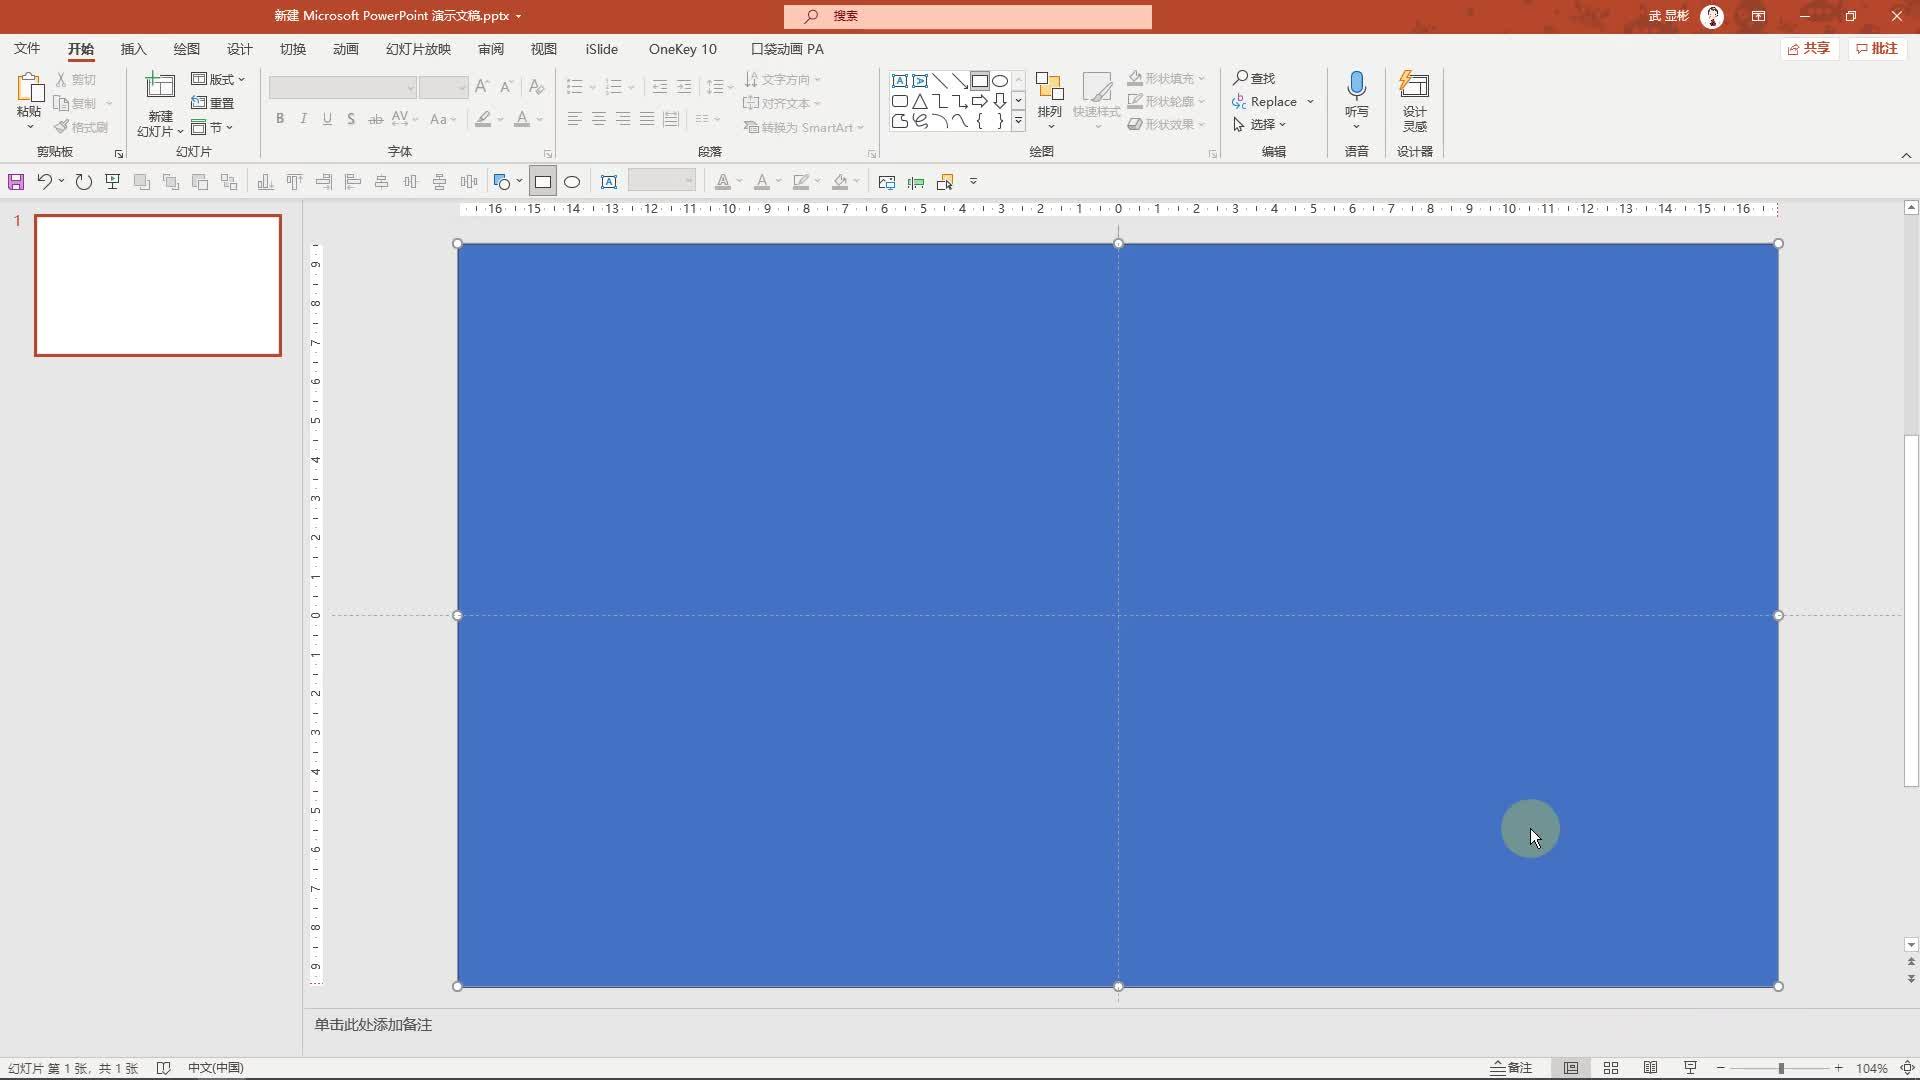Reset the slide layout (重置)
The image size is (1920, 1080).
pos(213,103)
